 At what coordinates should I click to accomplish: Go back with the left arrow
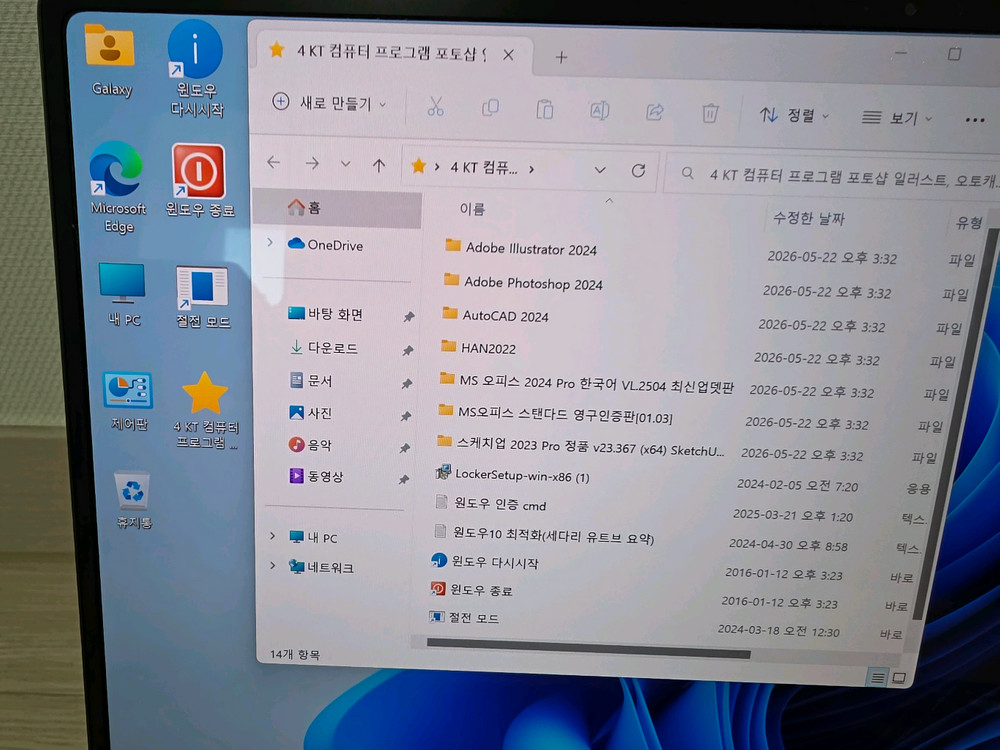(x=274, y=162)
